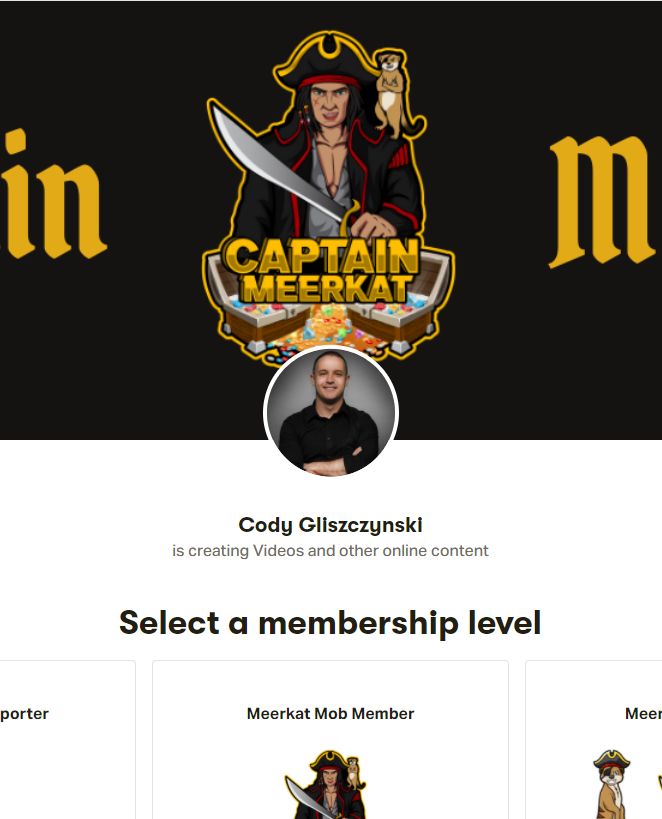The width and height of the screenshot is (662, 819).
Task: Click the pirate's cutlass blade in the banner logo
Action: [x=276, y=163]
